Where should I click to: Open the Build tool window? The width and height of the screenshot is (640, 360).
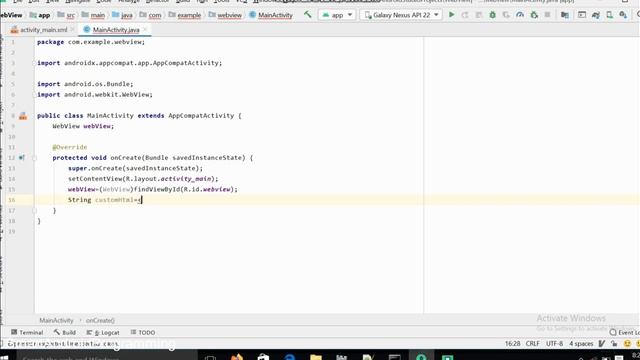64,332
